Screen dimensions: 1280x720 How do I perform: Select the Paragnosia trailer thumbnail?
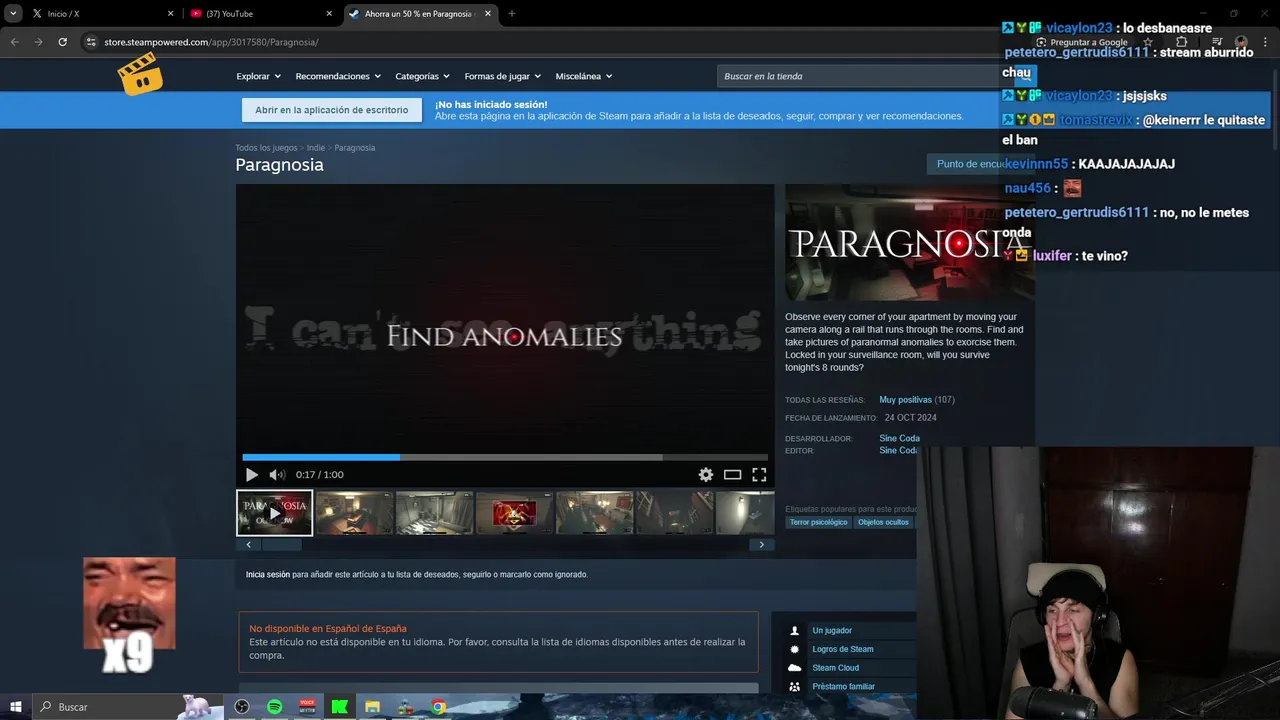(x=275, y=513)
